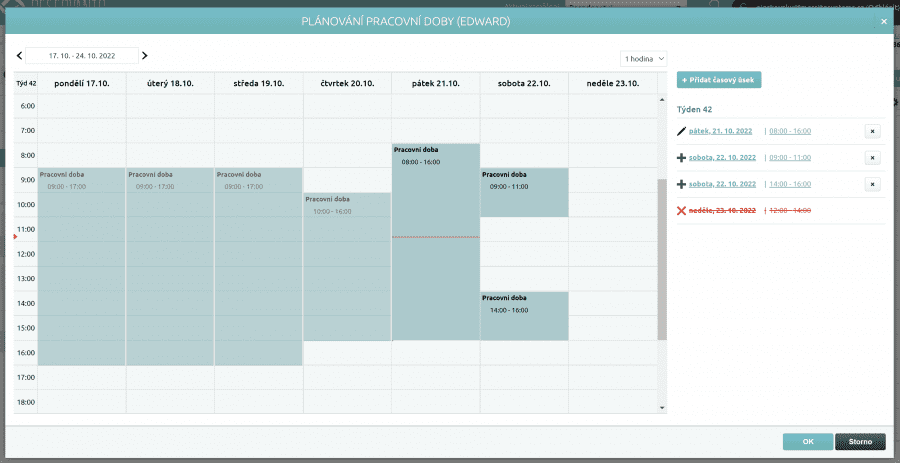Remove the sobota 09:00 - 11:00 entry
Screen dimensions: 900x463
[x=871, y=158]
